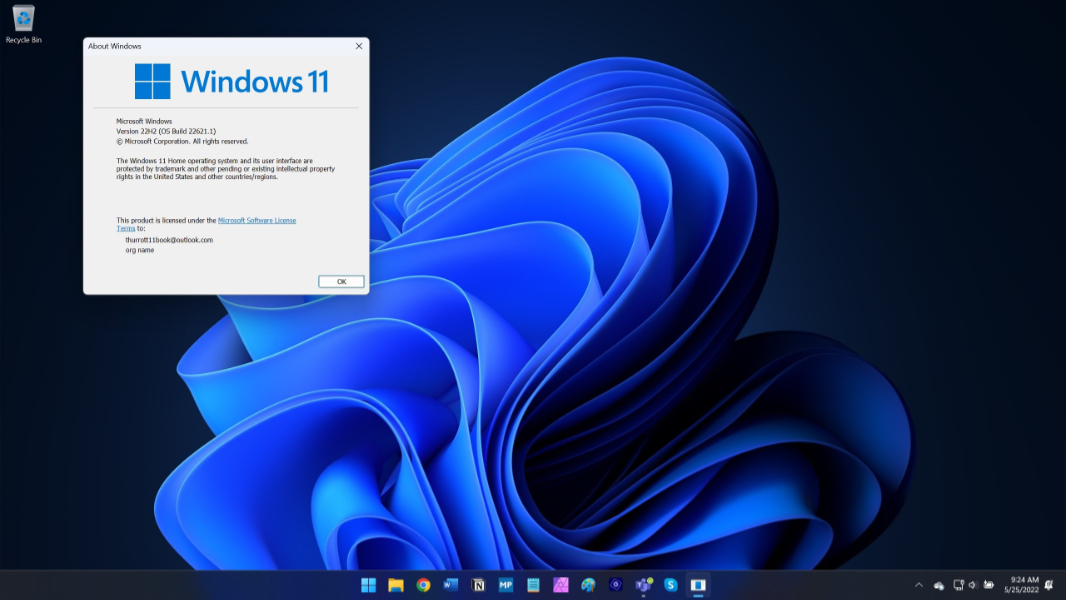Open the notifications bell

pyautogui.click(x=1049, y=585)
